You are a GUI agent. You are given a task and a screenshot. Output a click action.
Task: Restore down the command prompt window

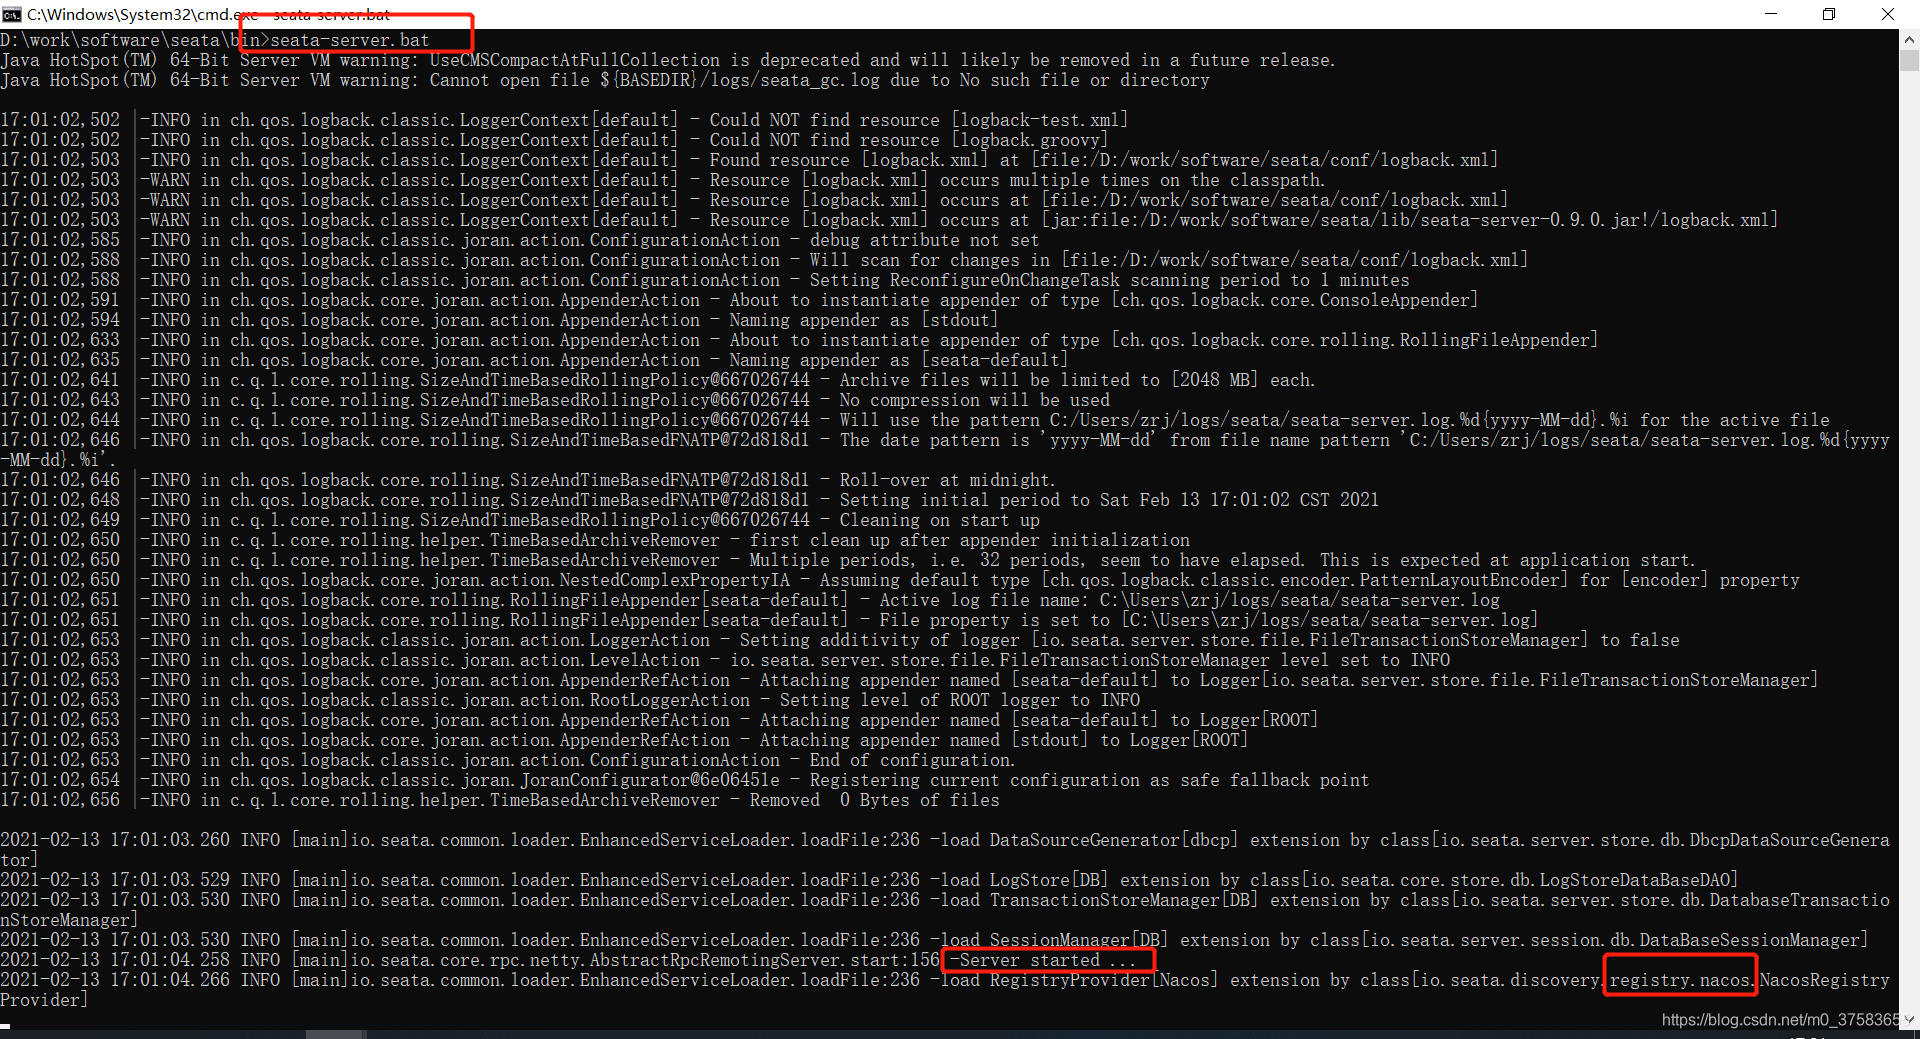[1828, 14]
